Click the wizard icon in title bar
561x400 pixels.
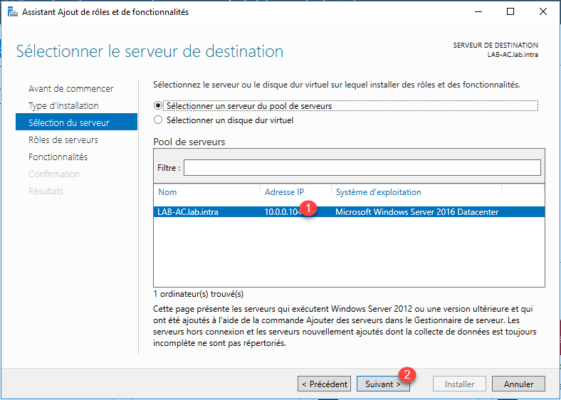tap(13, 12)
